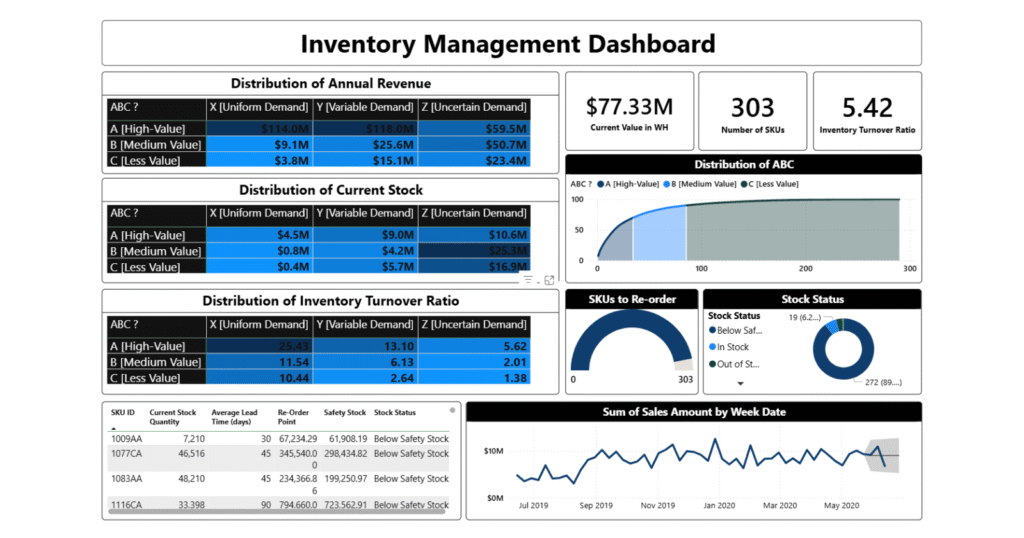The image size is (1024, 538).
Task: Click the Current Value in WH card
Action: [x=628, y=112]
